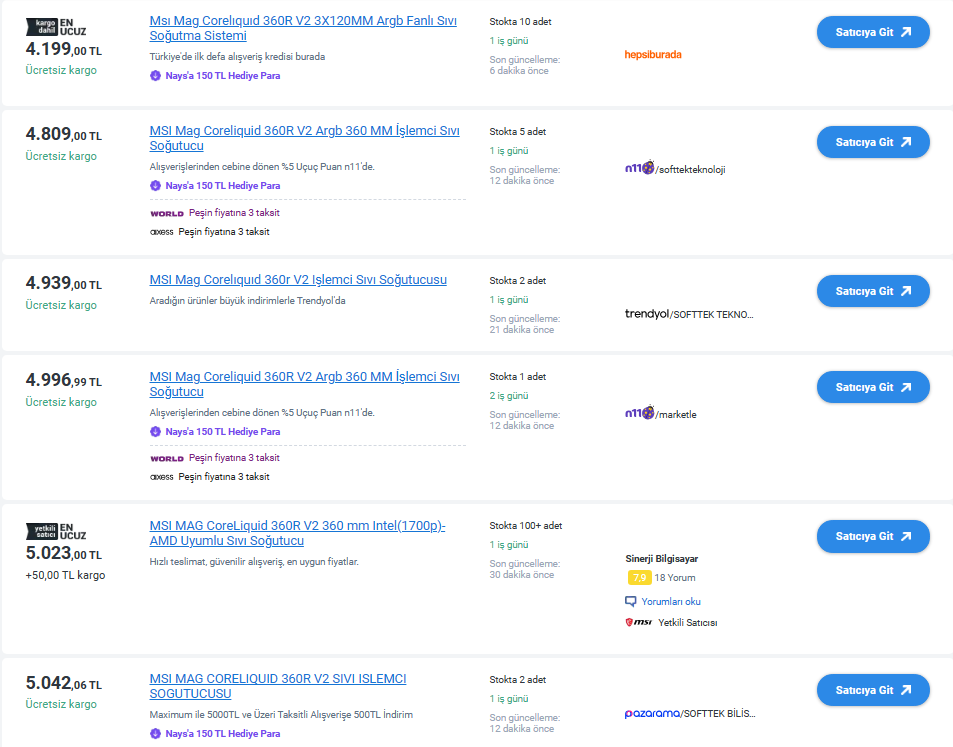953x747 pixels.
Task: Click the trendyol seller logo
Action: (646, 314)
